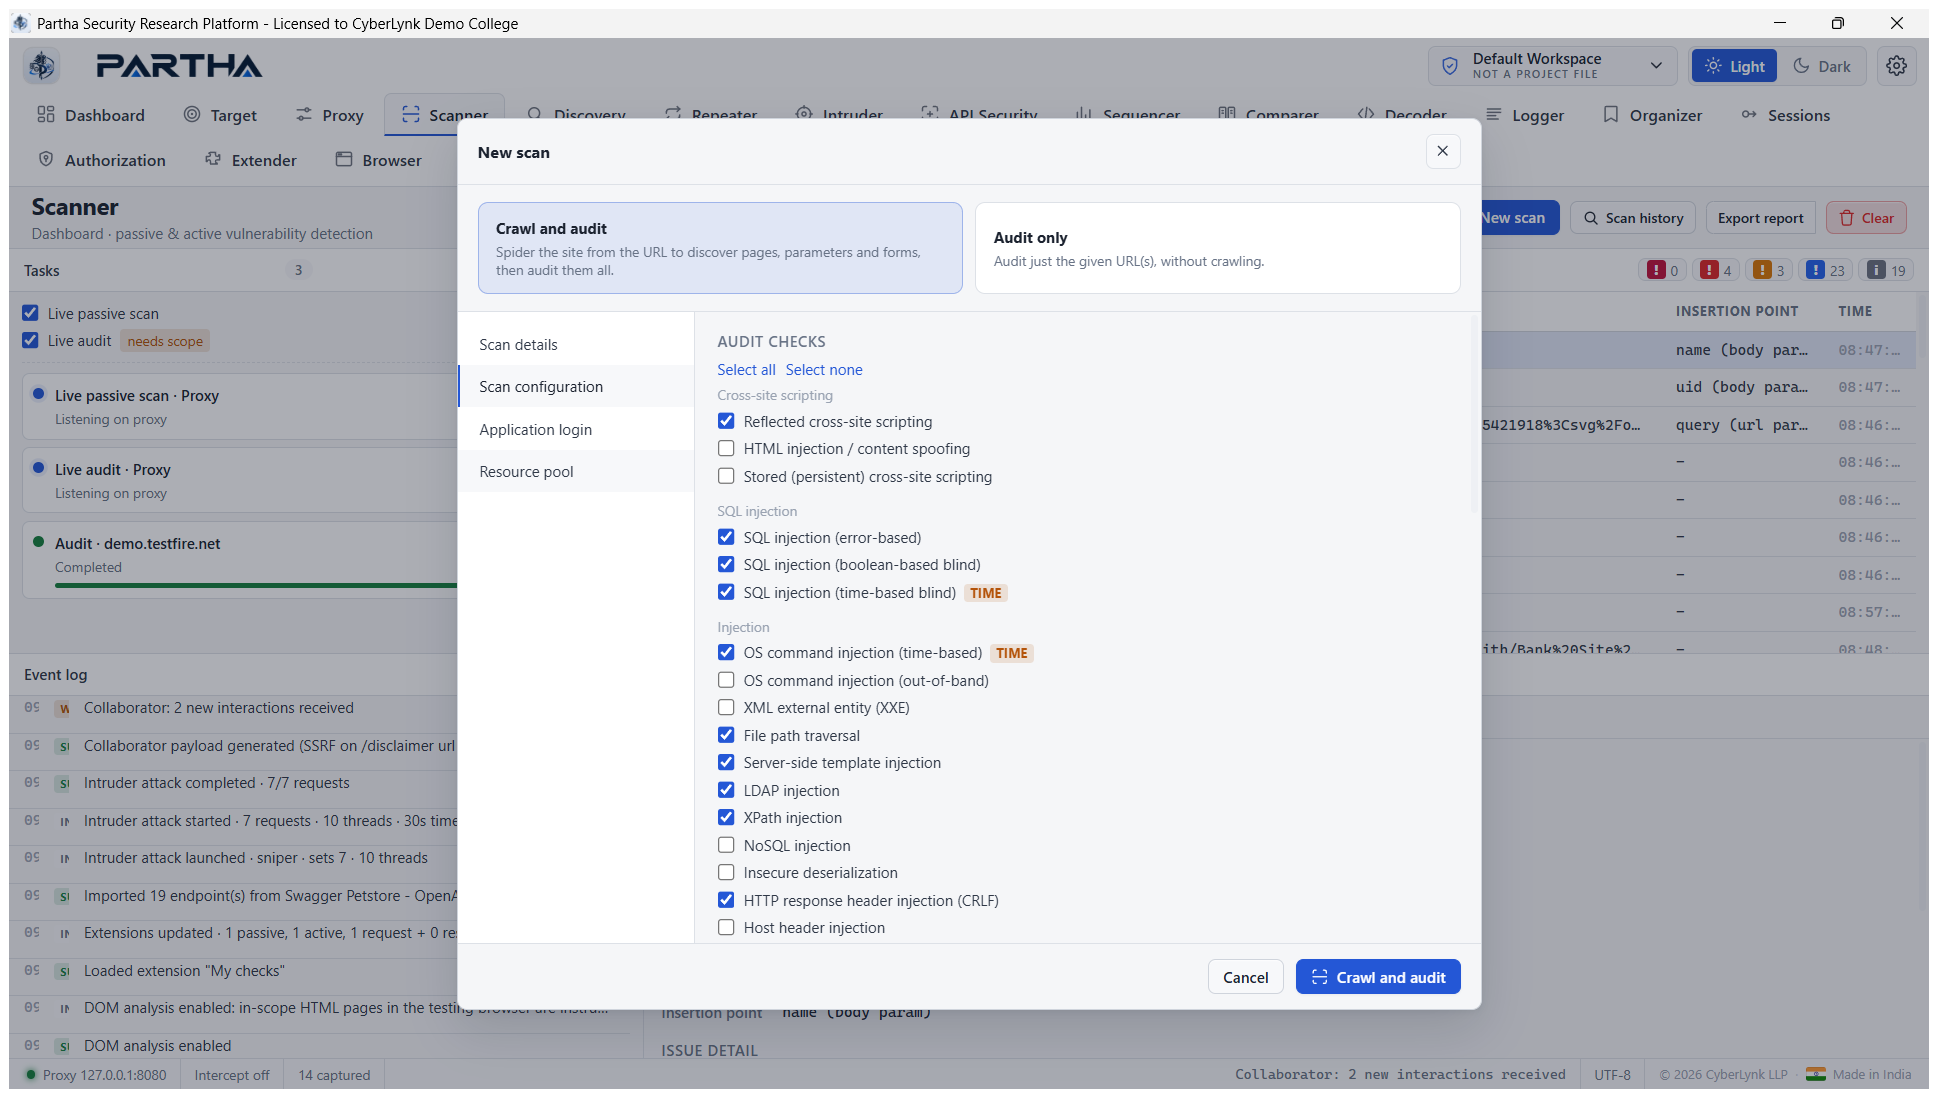
Task: Click the Browser window icon
Action: point(344,159)
